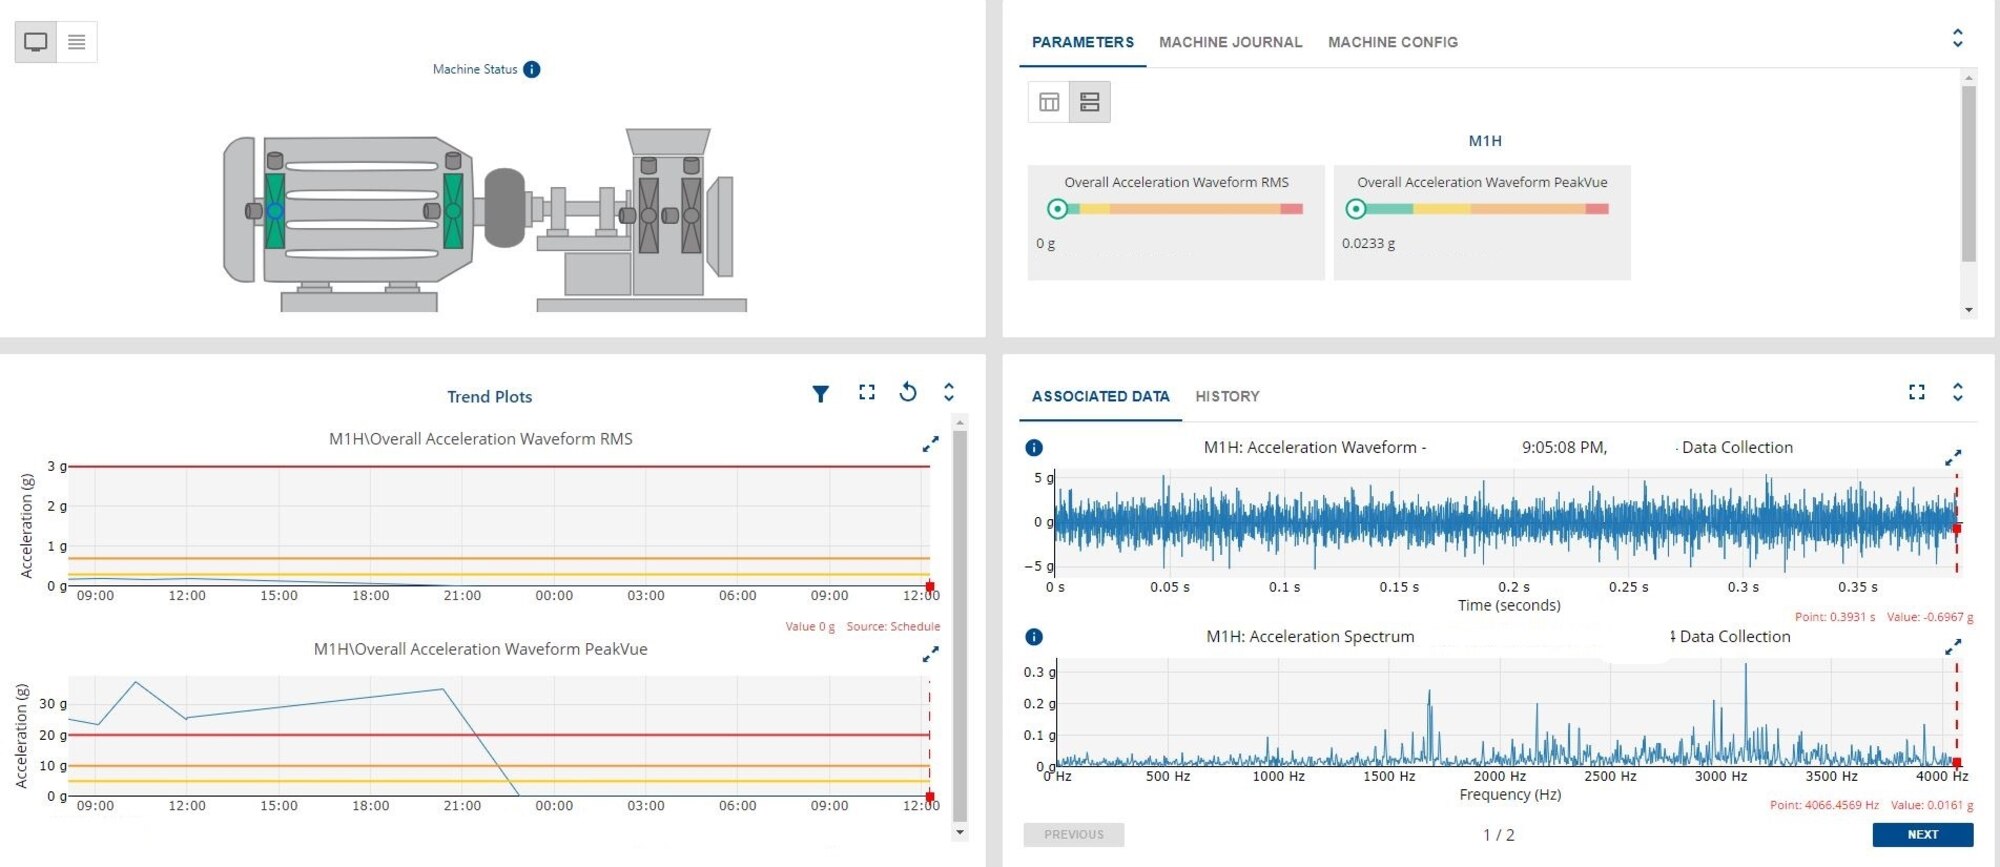Maximize the Trend Plots panel
The height and width of the screenshot is (867, 2000).
tap(867, 392)
